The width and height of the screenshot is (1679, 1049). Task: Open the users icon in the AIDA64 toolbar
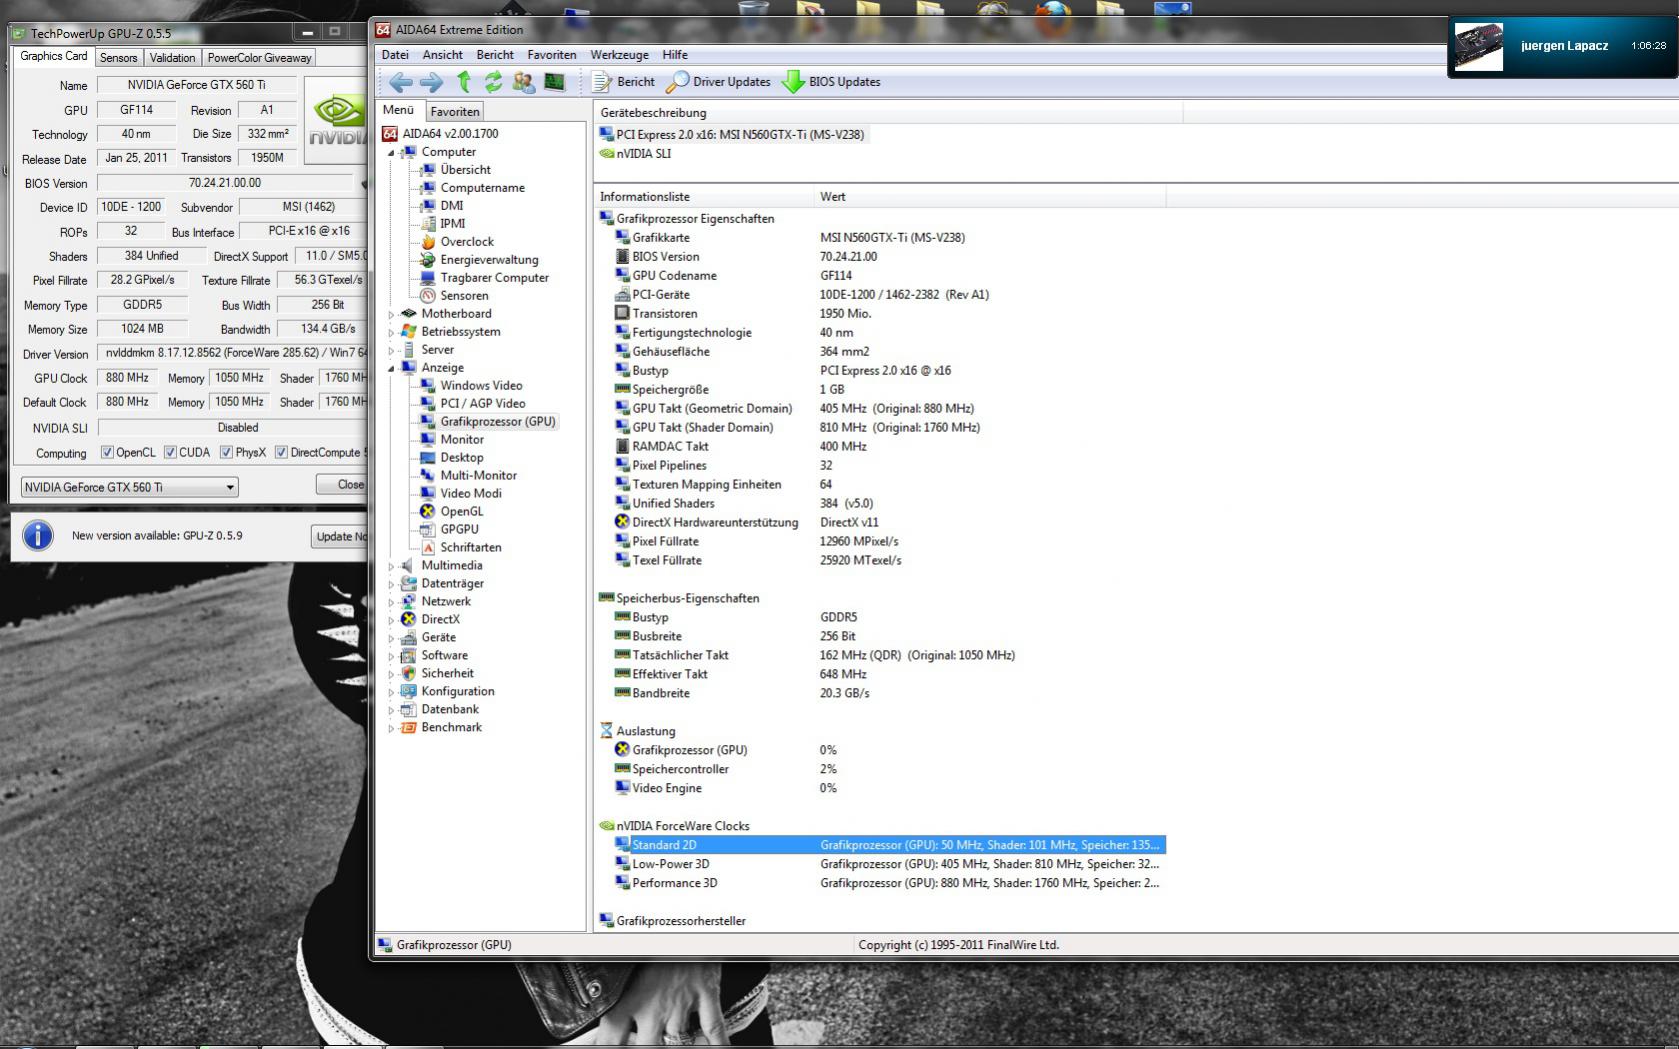523,82
